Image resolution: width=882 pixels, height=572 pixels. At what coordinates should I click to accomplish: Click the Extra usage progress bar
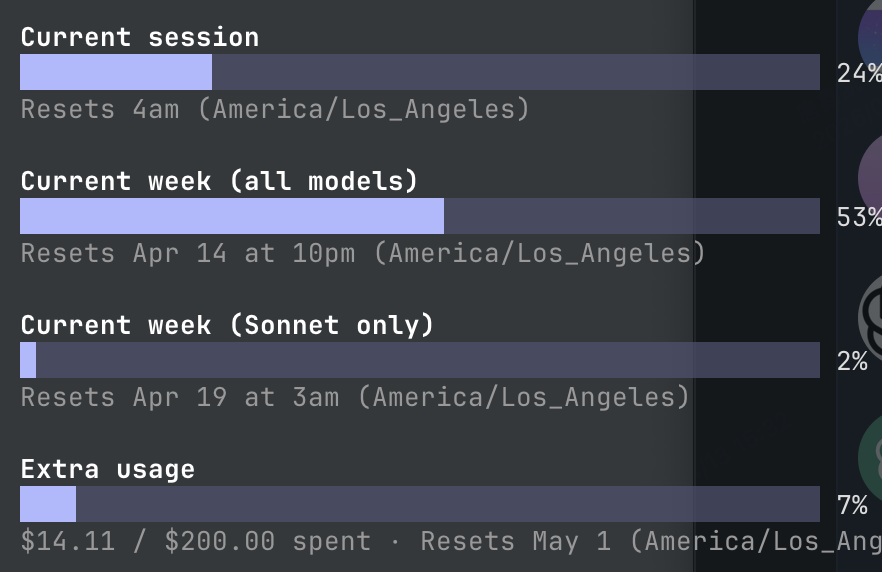coord(420,504)
